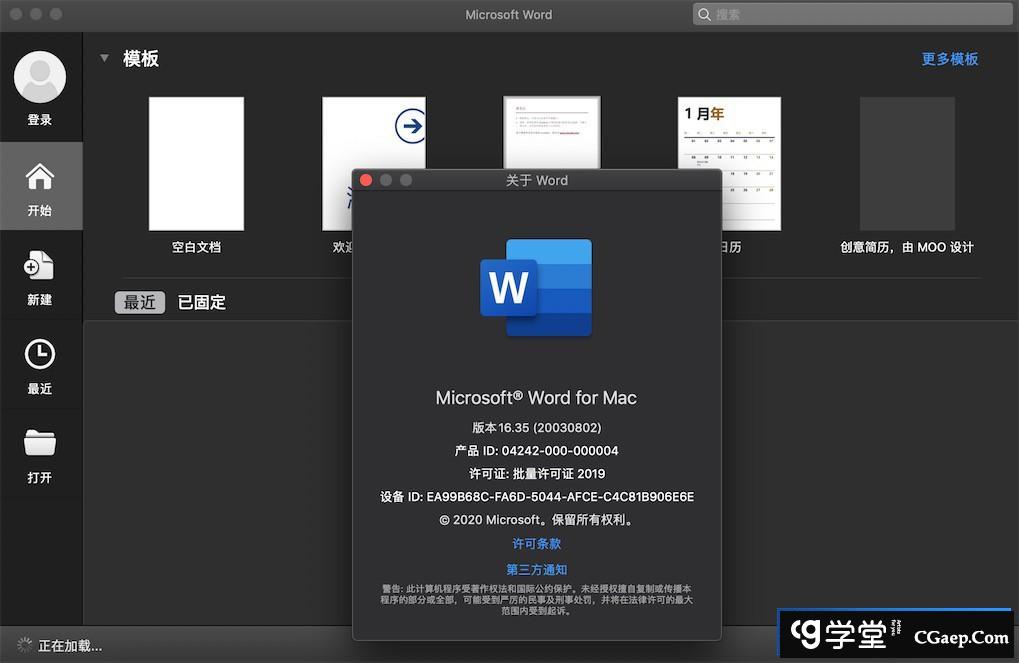Switch to the 最近 tab
The height and width of the screenshot is (663, 1019).
pyautogui.click(x=140, y=302)
